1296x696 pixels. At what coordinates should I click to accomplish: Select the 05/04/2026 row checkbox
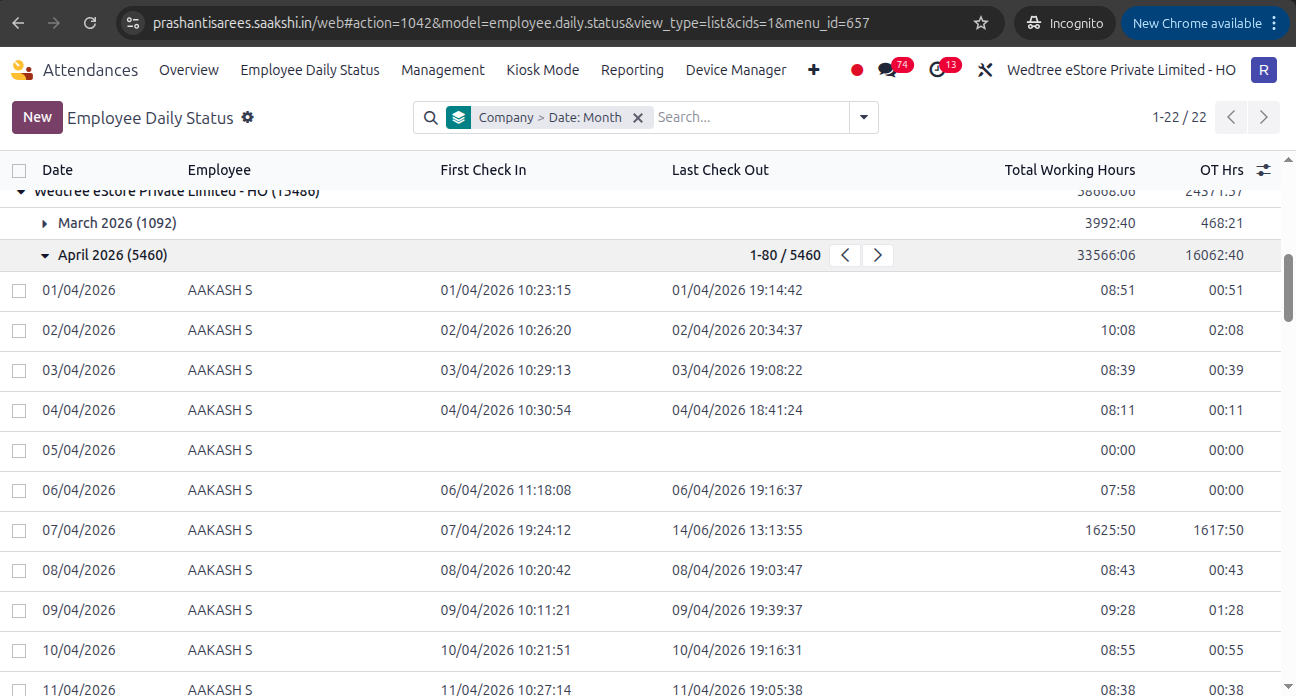pos(19,451)
